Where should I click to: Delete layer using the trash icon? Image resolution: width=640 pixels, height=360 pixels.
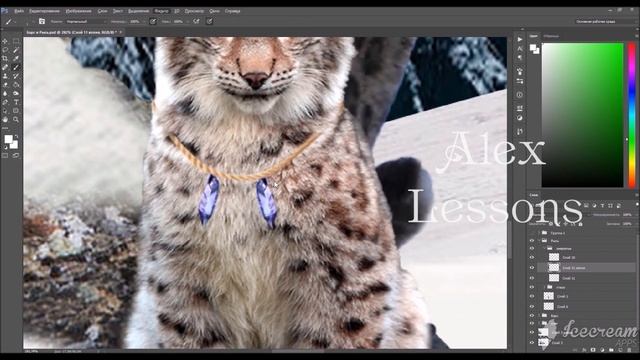pos(629,350)
